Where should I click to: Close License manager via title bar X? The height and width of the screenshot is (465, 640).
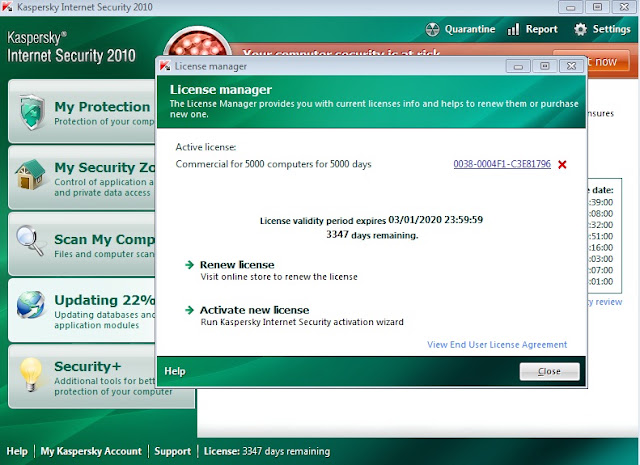point(571,66)
